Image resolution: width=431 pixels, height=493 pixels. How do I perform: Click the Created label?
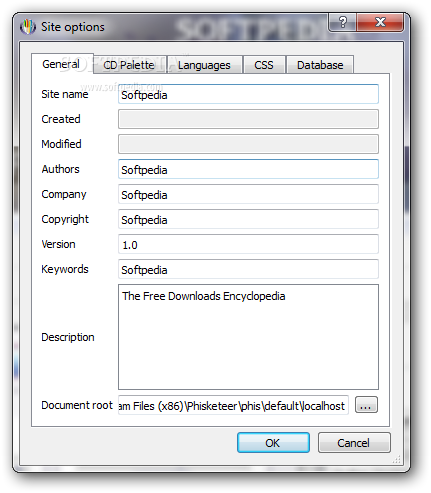(x=61, y=119)
